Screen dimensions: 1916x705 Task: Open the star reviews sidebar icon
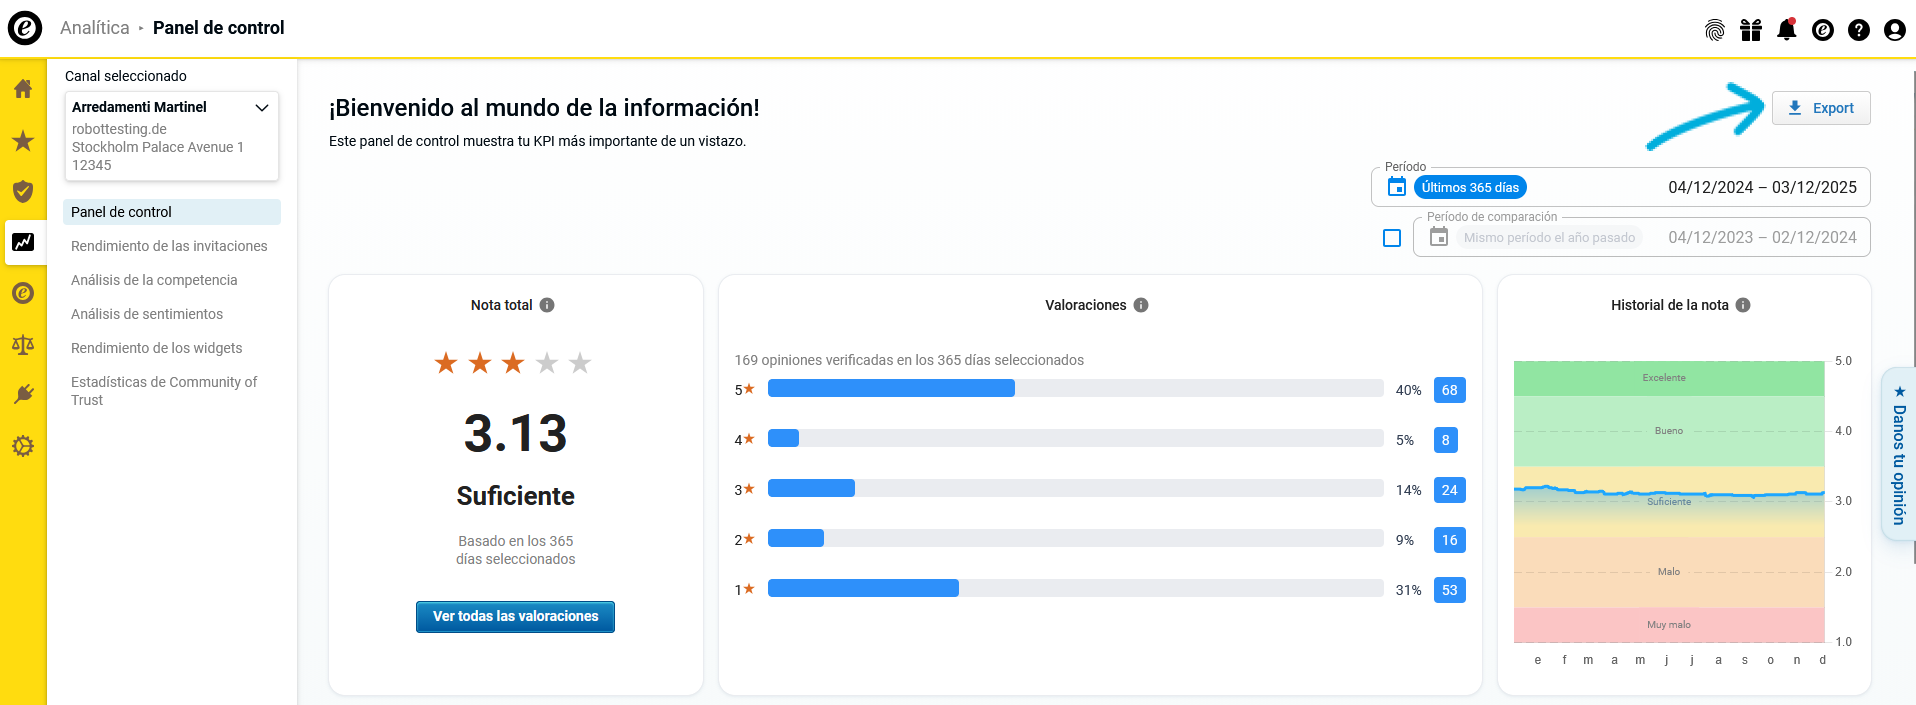click(x=23, y=141)
